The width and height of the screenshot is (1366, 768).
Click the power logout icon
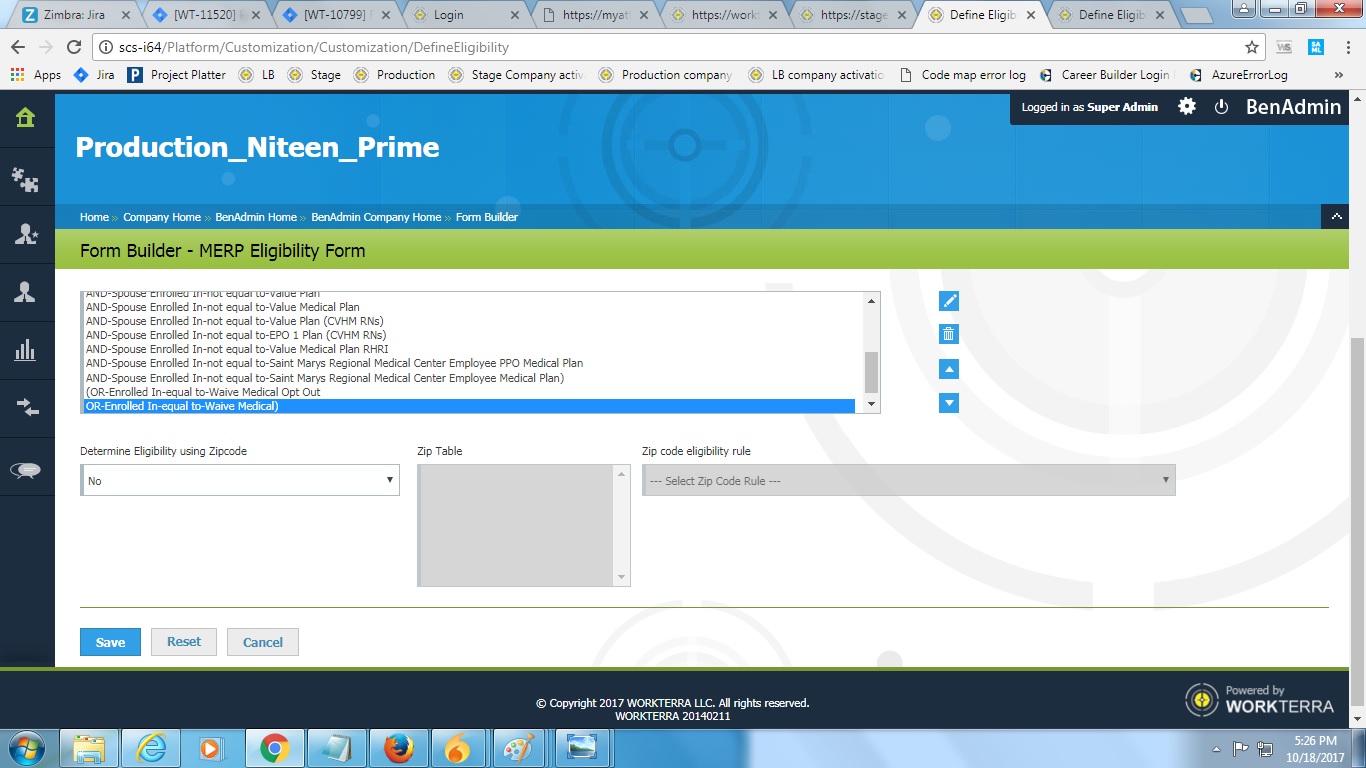click(x=1221, y=107)
